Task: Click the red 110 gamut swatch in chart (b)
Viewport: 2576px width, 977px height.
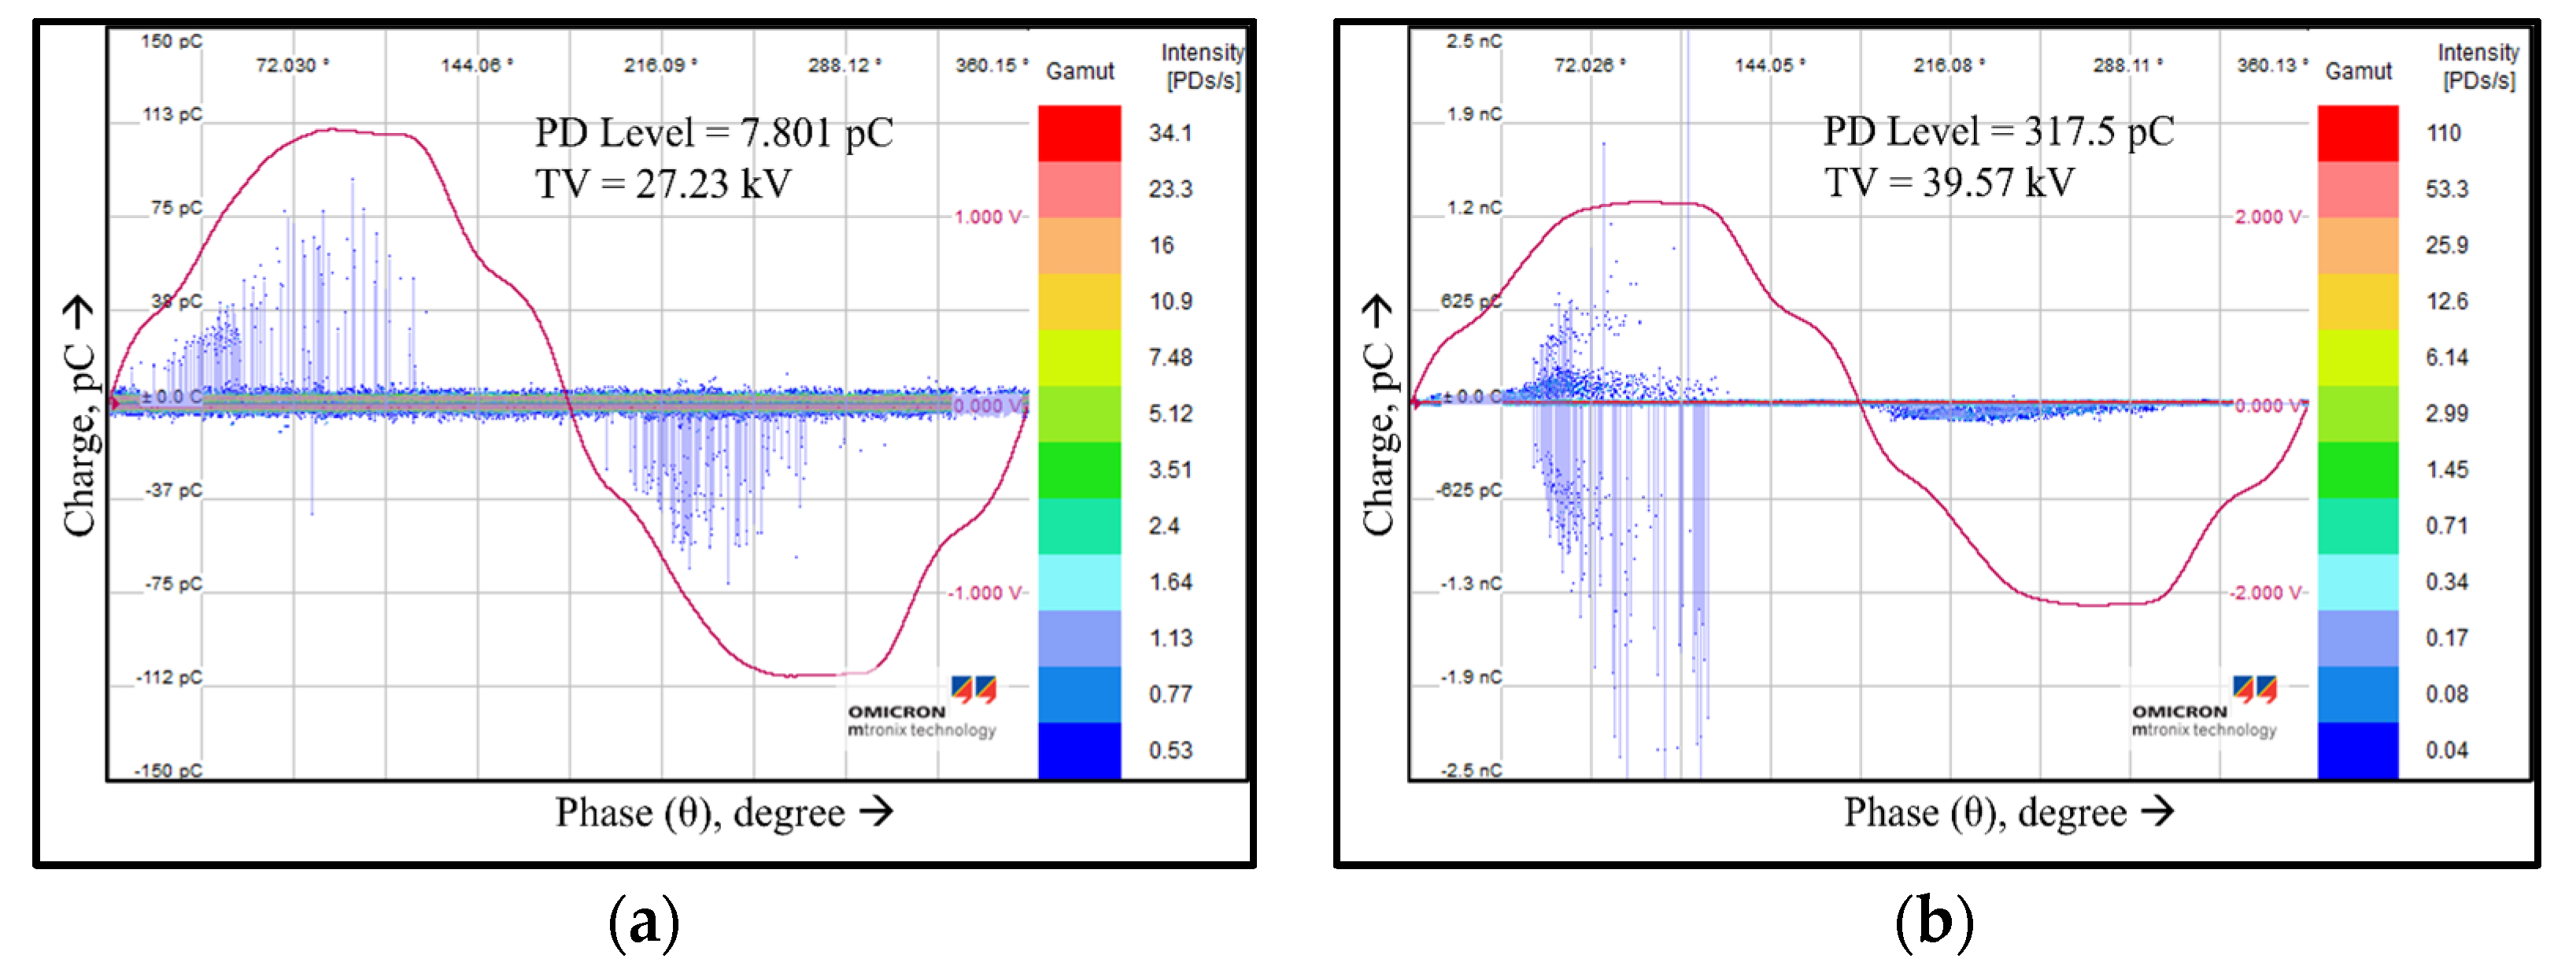Action: point(2357,133)
